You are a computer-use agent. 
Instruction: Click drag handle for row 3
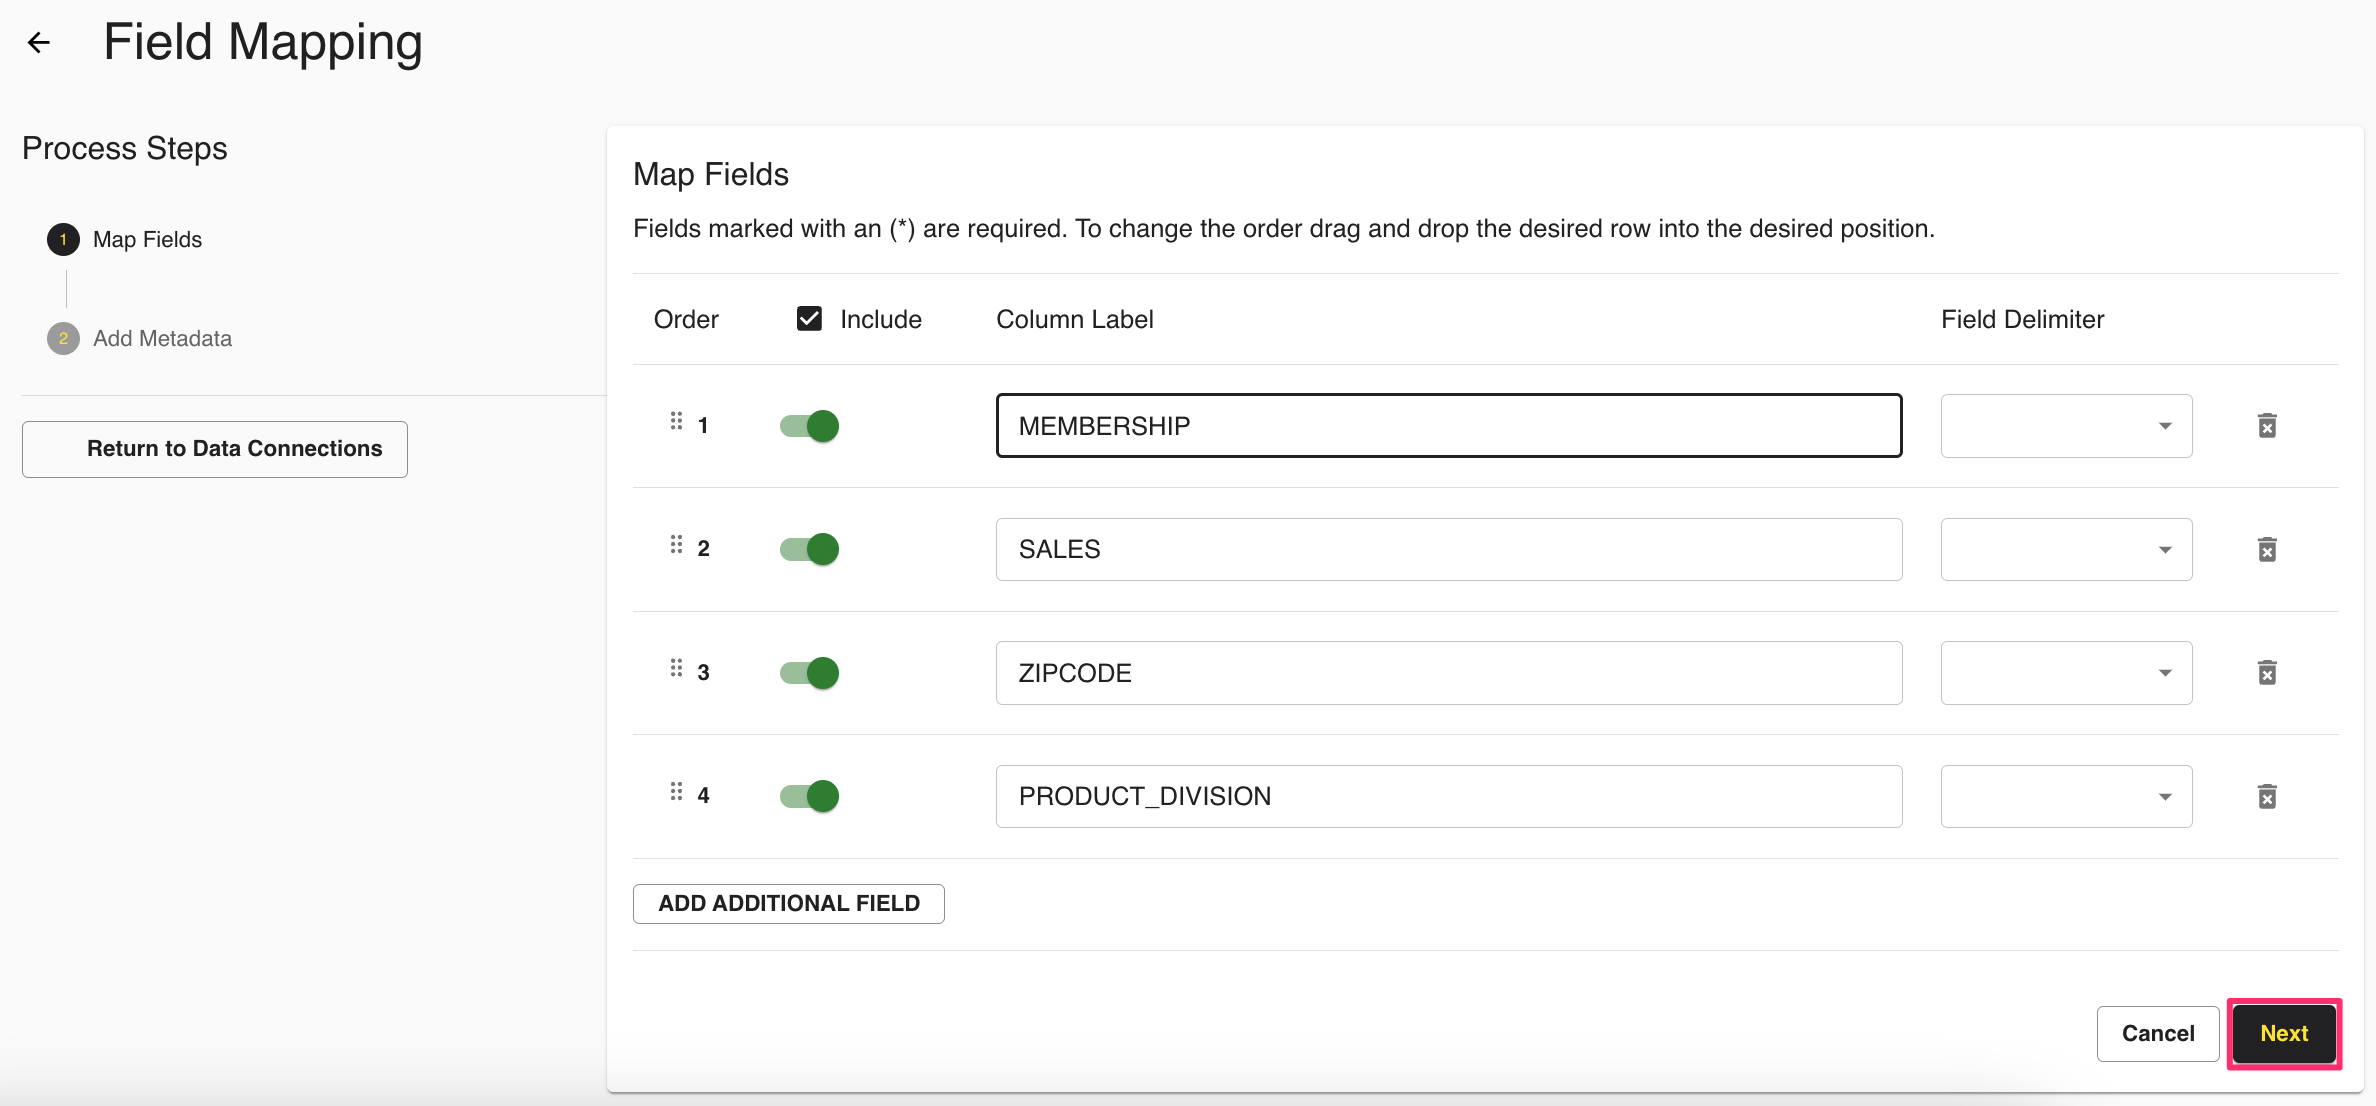tap(677, 668)
